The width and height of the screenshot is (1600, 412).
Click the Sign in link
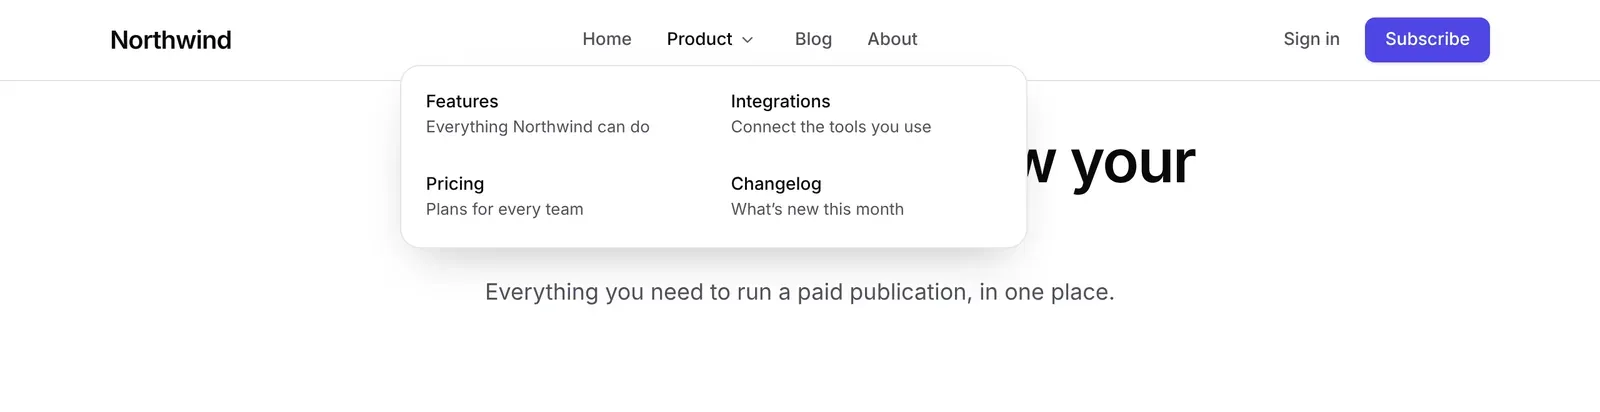1311,39
